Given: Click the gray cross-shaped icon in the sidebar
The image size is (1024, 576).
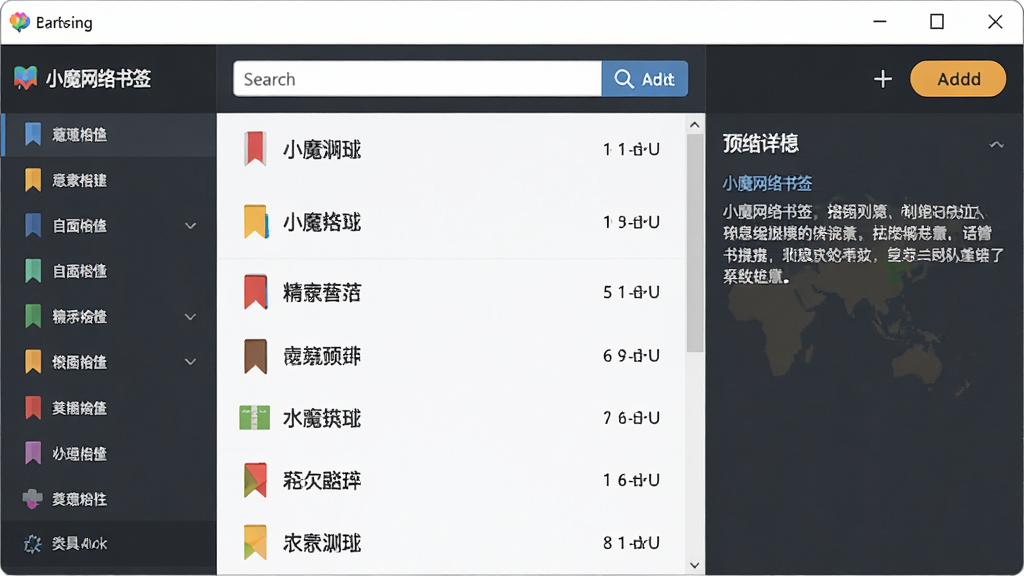Looking at the screenshot, I should pyautogui.click(x=33, y=499).
